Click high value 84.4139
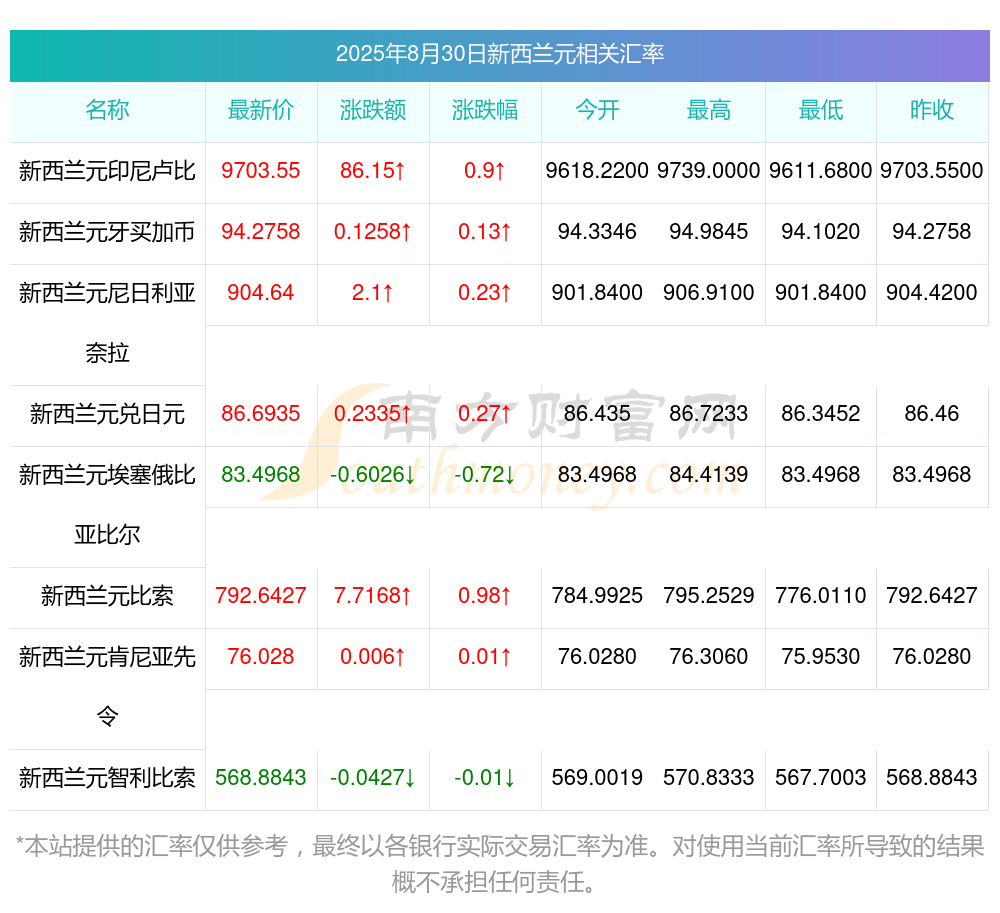Screen dimensions: 1000x913 click(x=709, y=475)
